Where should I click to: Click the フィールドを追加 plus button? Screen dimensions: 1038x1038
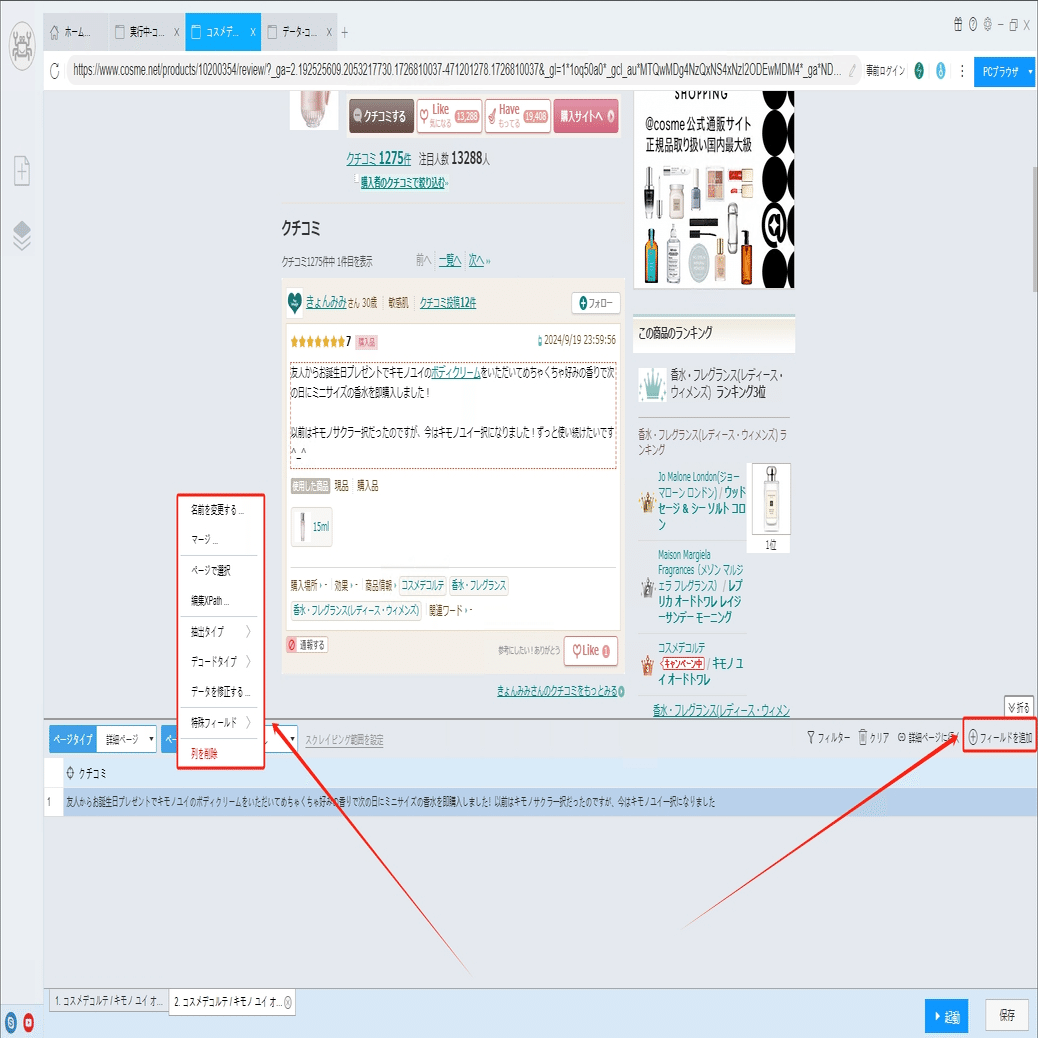pyautogui.click(x=1000, y=737)
